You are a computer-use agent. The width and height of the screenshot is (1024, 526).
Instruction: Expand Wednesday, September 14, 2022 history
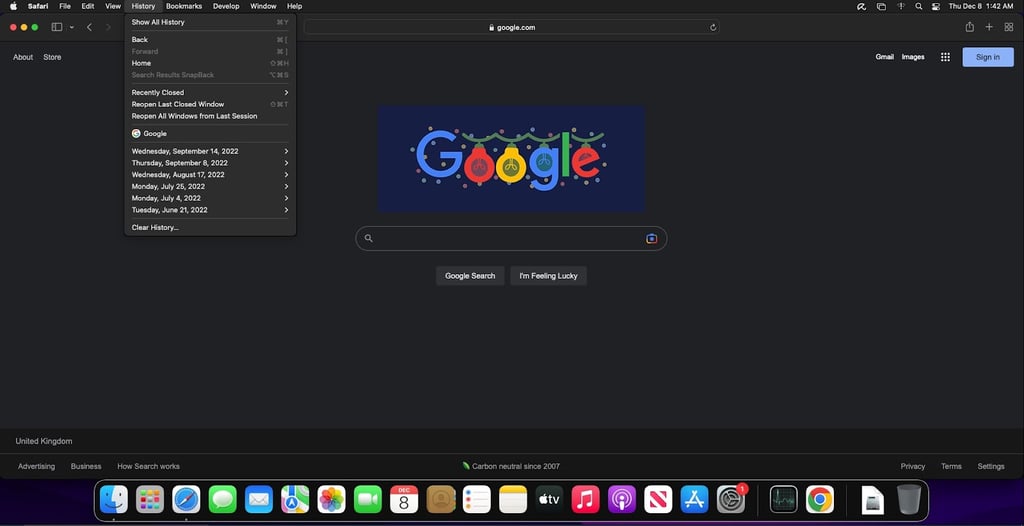click(210, 151)
